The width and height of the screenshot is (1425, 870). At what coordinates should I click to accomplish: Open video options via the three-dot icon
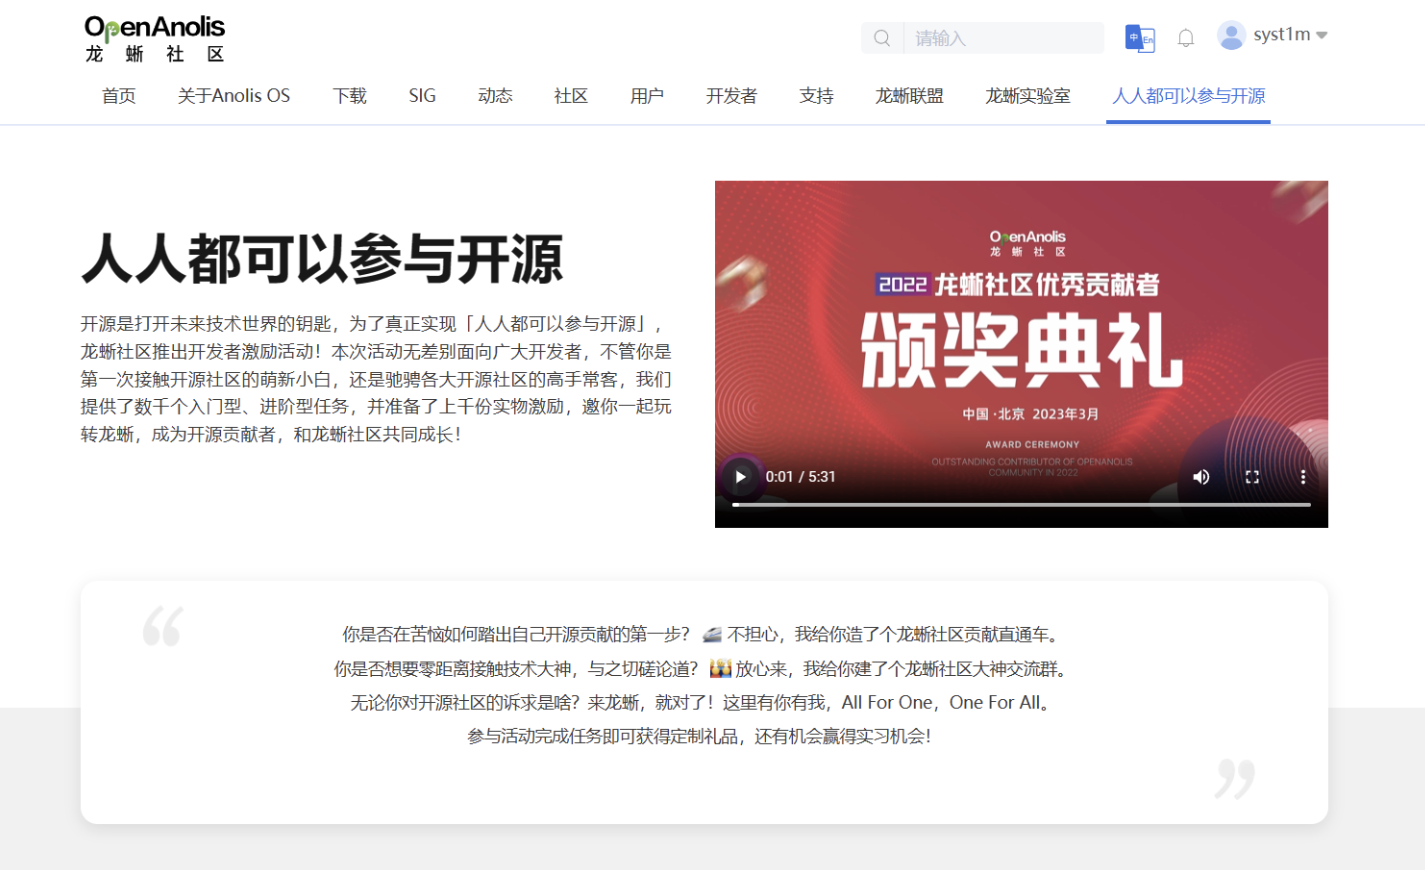pyautogui.click(x=1302, y=477)
